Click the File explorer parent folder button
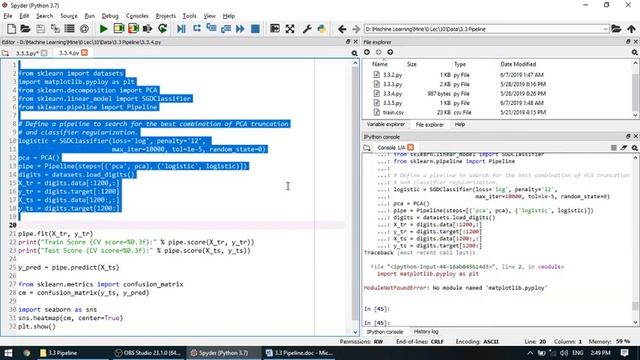 [390, 52]
